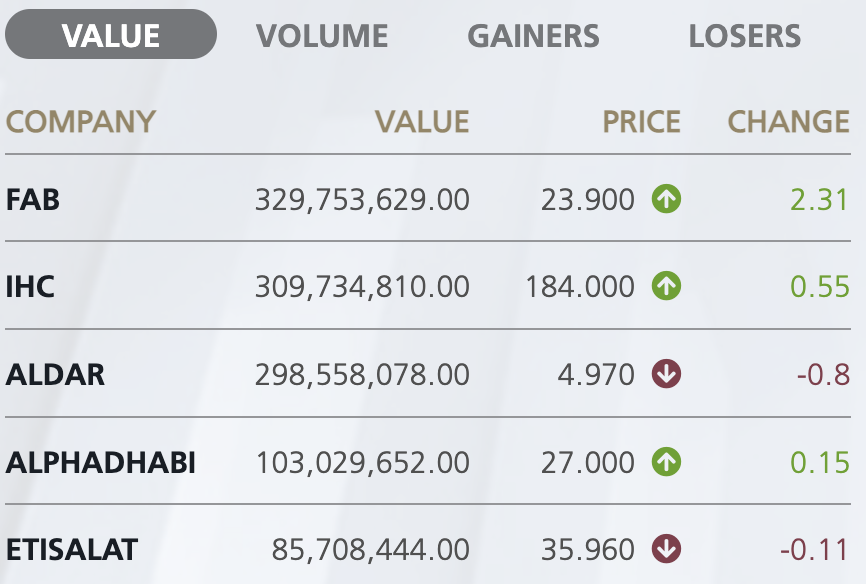Switch to the VOLUME tab
The height and width of the screenshot is (584, 866).
click(322, 36)
